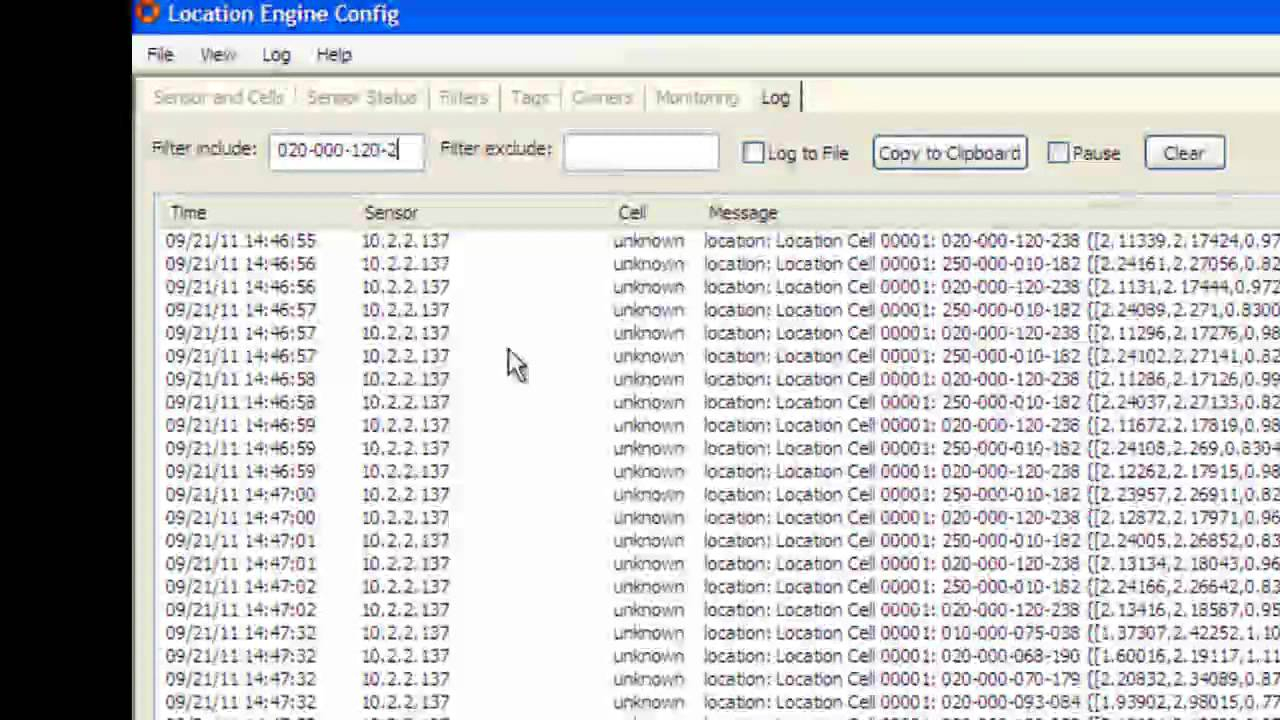Viewport: 1280px width, 720px height.
Task: Switch to the Monitoring tab
Action: tap(697, 98)
